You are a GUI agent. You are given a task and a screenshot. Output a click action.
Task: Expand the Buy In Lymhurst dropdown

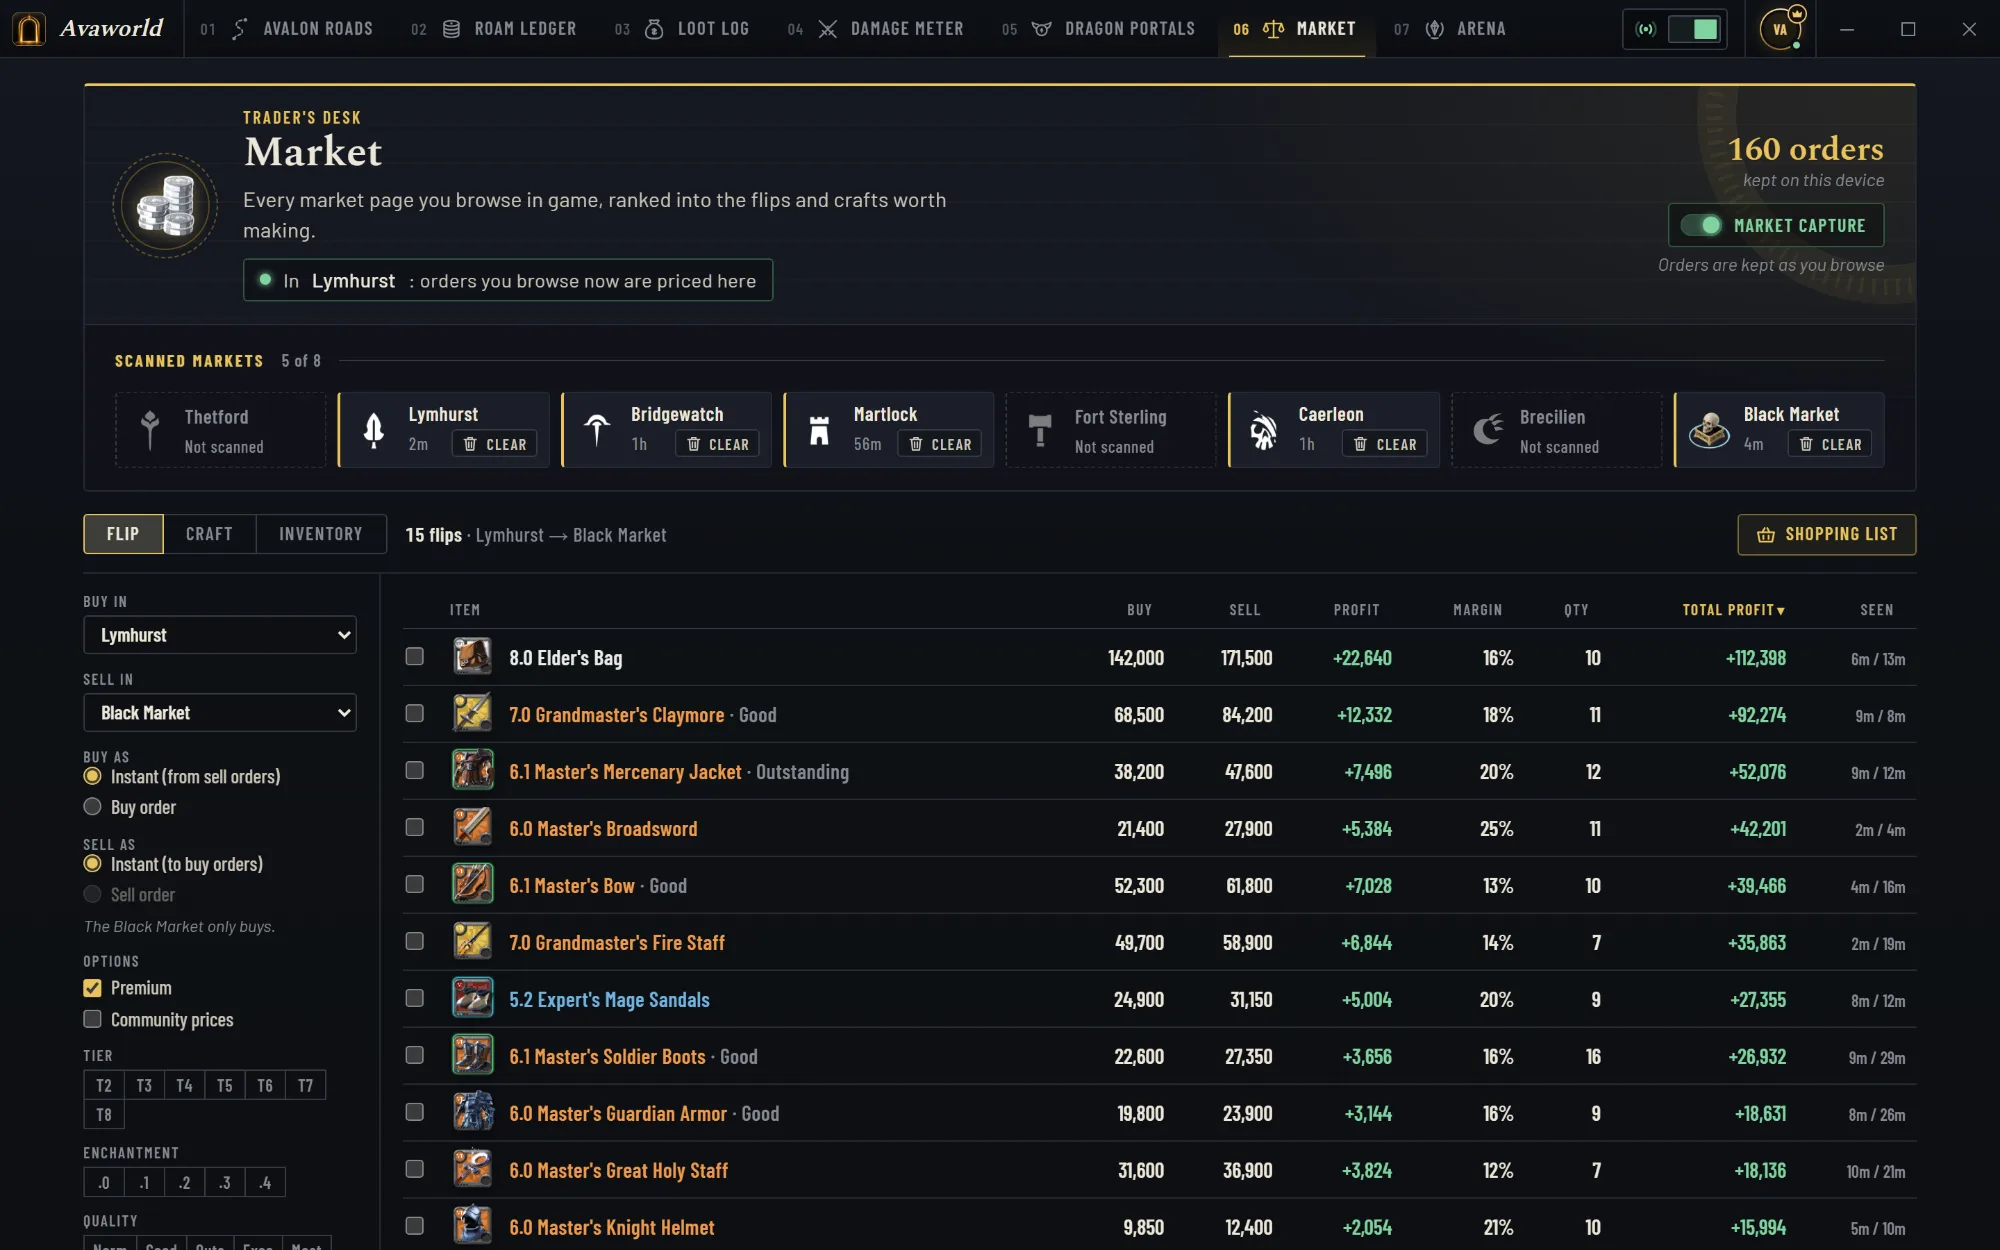click(220, 635)
